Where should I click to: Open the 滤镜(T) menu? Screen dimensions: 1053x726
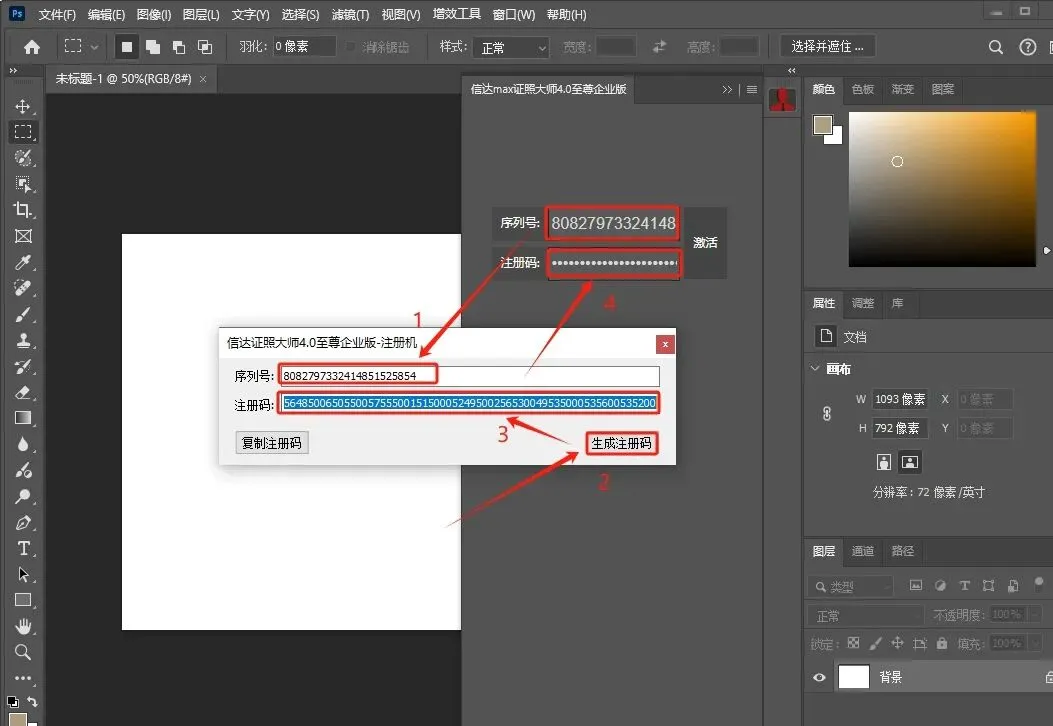(351, 14)
